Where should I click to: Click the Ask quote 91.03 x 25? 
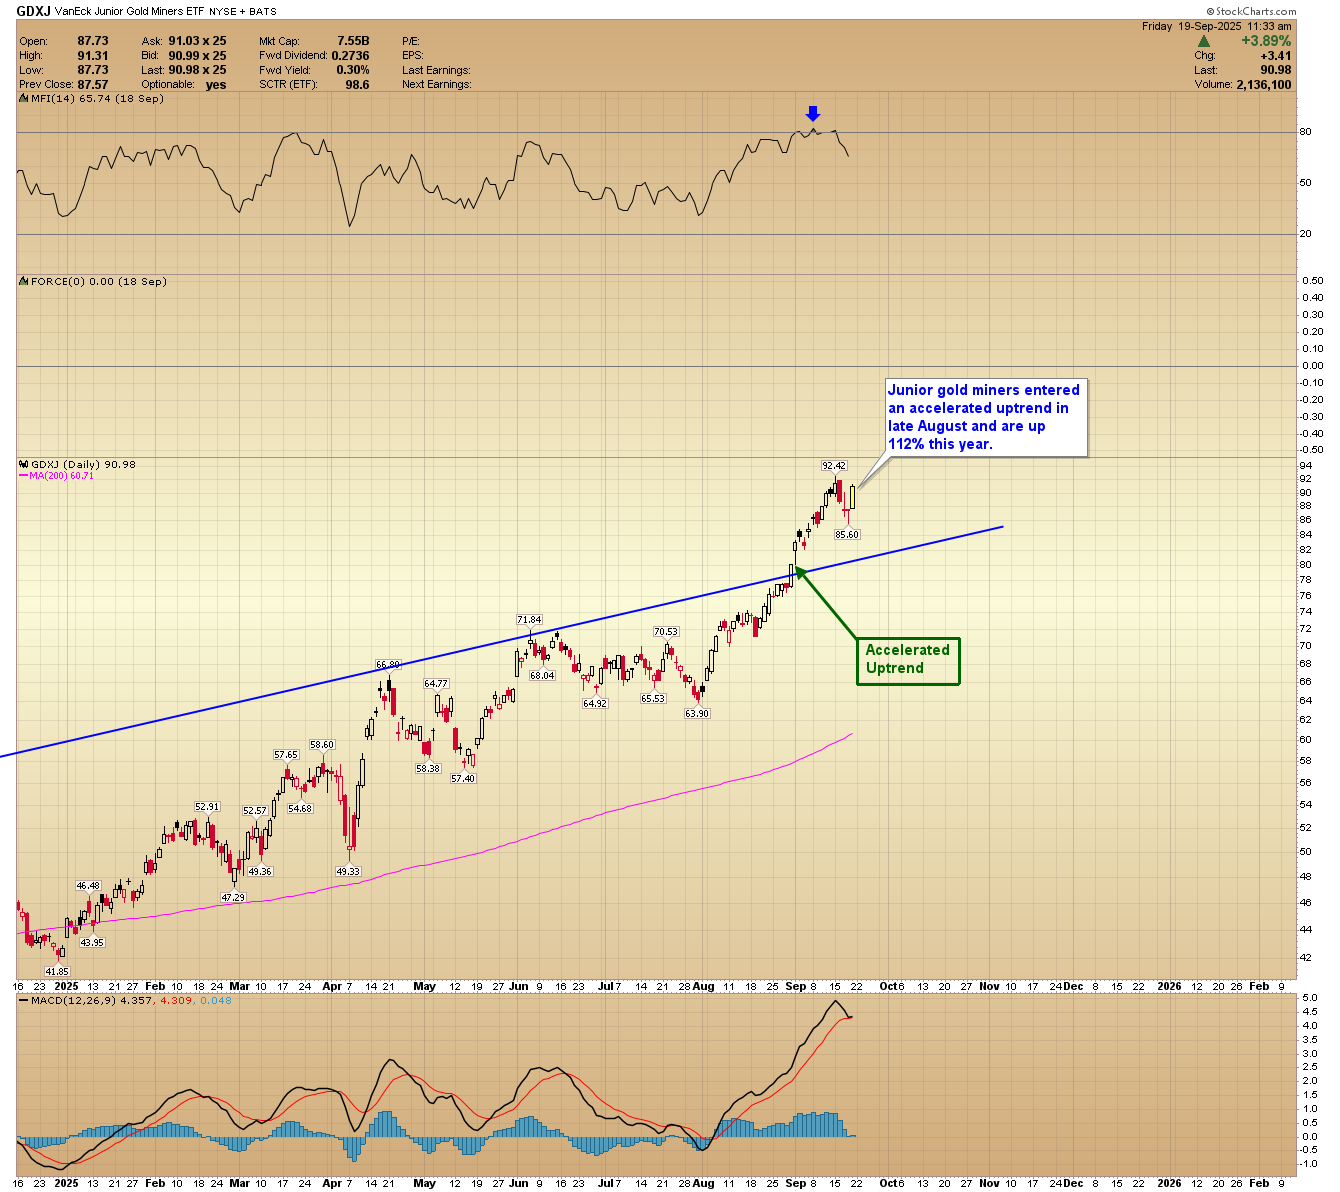(x=197, y=41)
